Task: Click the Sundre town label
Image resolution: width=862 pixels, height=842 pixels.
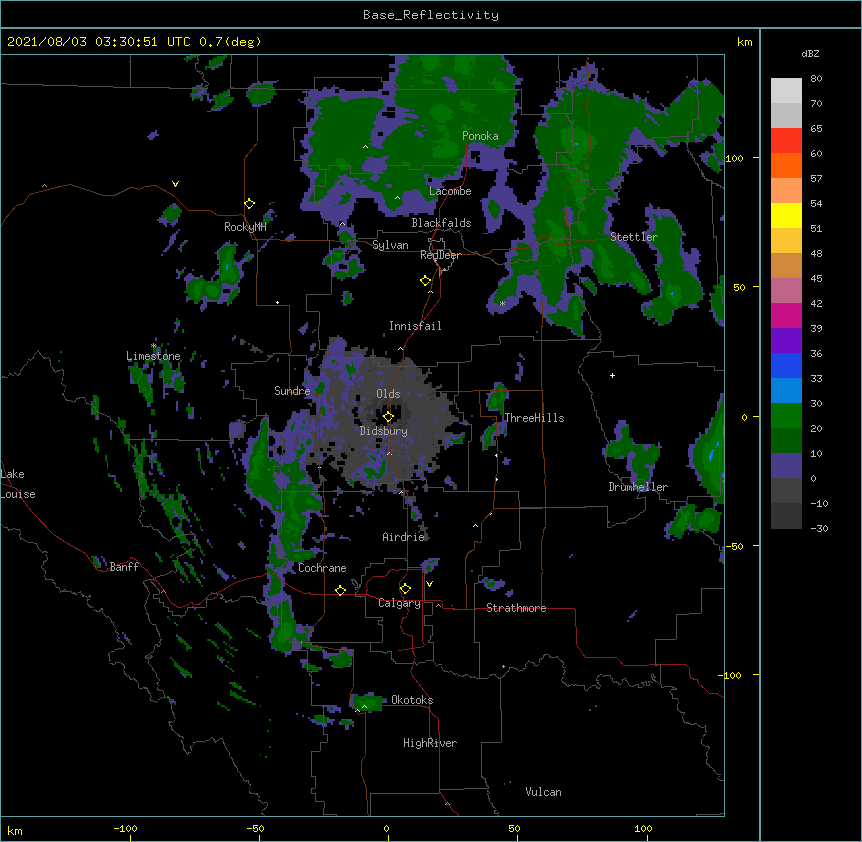Action: (x=292, y=391)
